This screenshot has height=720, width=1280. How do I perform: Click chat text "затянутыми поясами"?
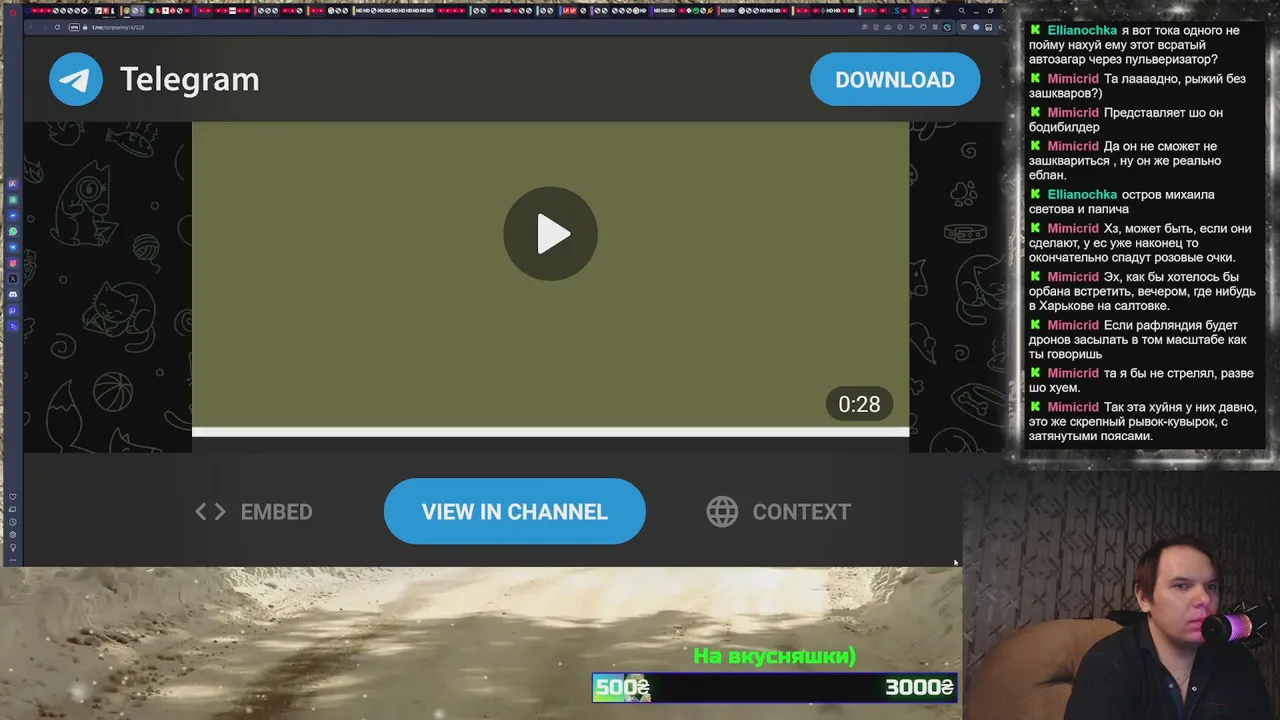(1091, 436)
